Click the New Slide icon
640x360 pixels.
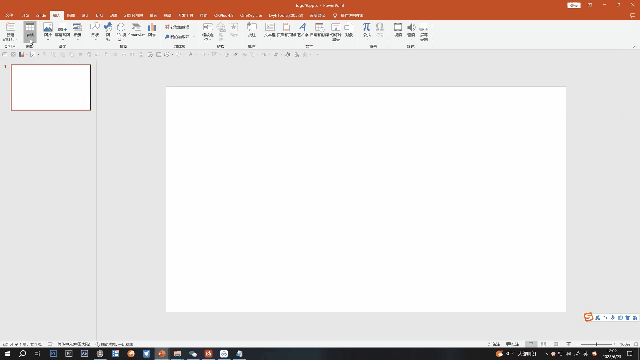(10, 27)
